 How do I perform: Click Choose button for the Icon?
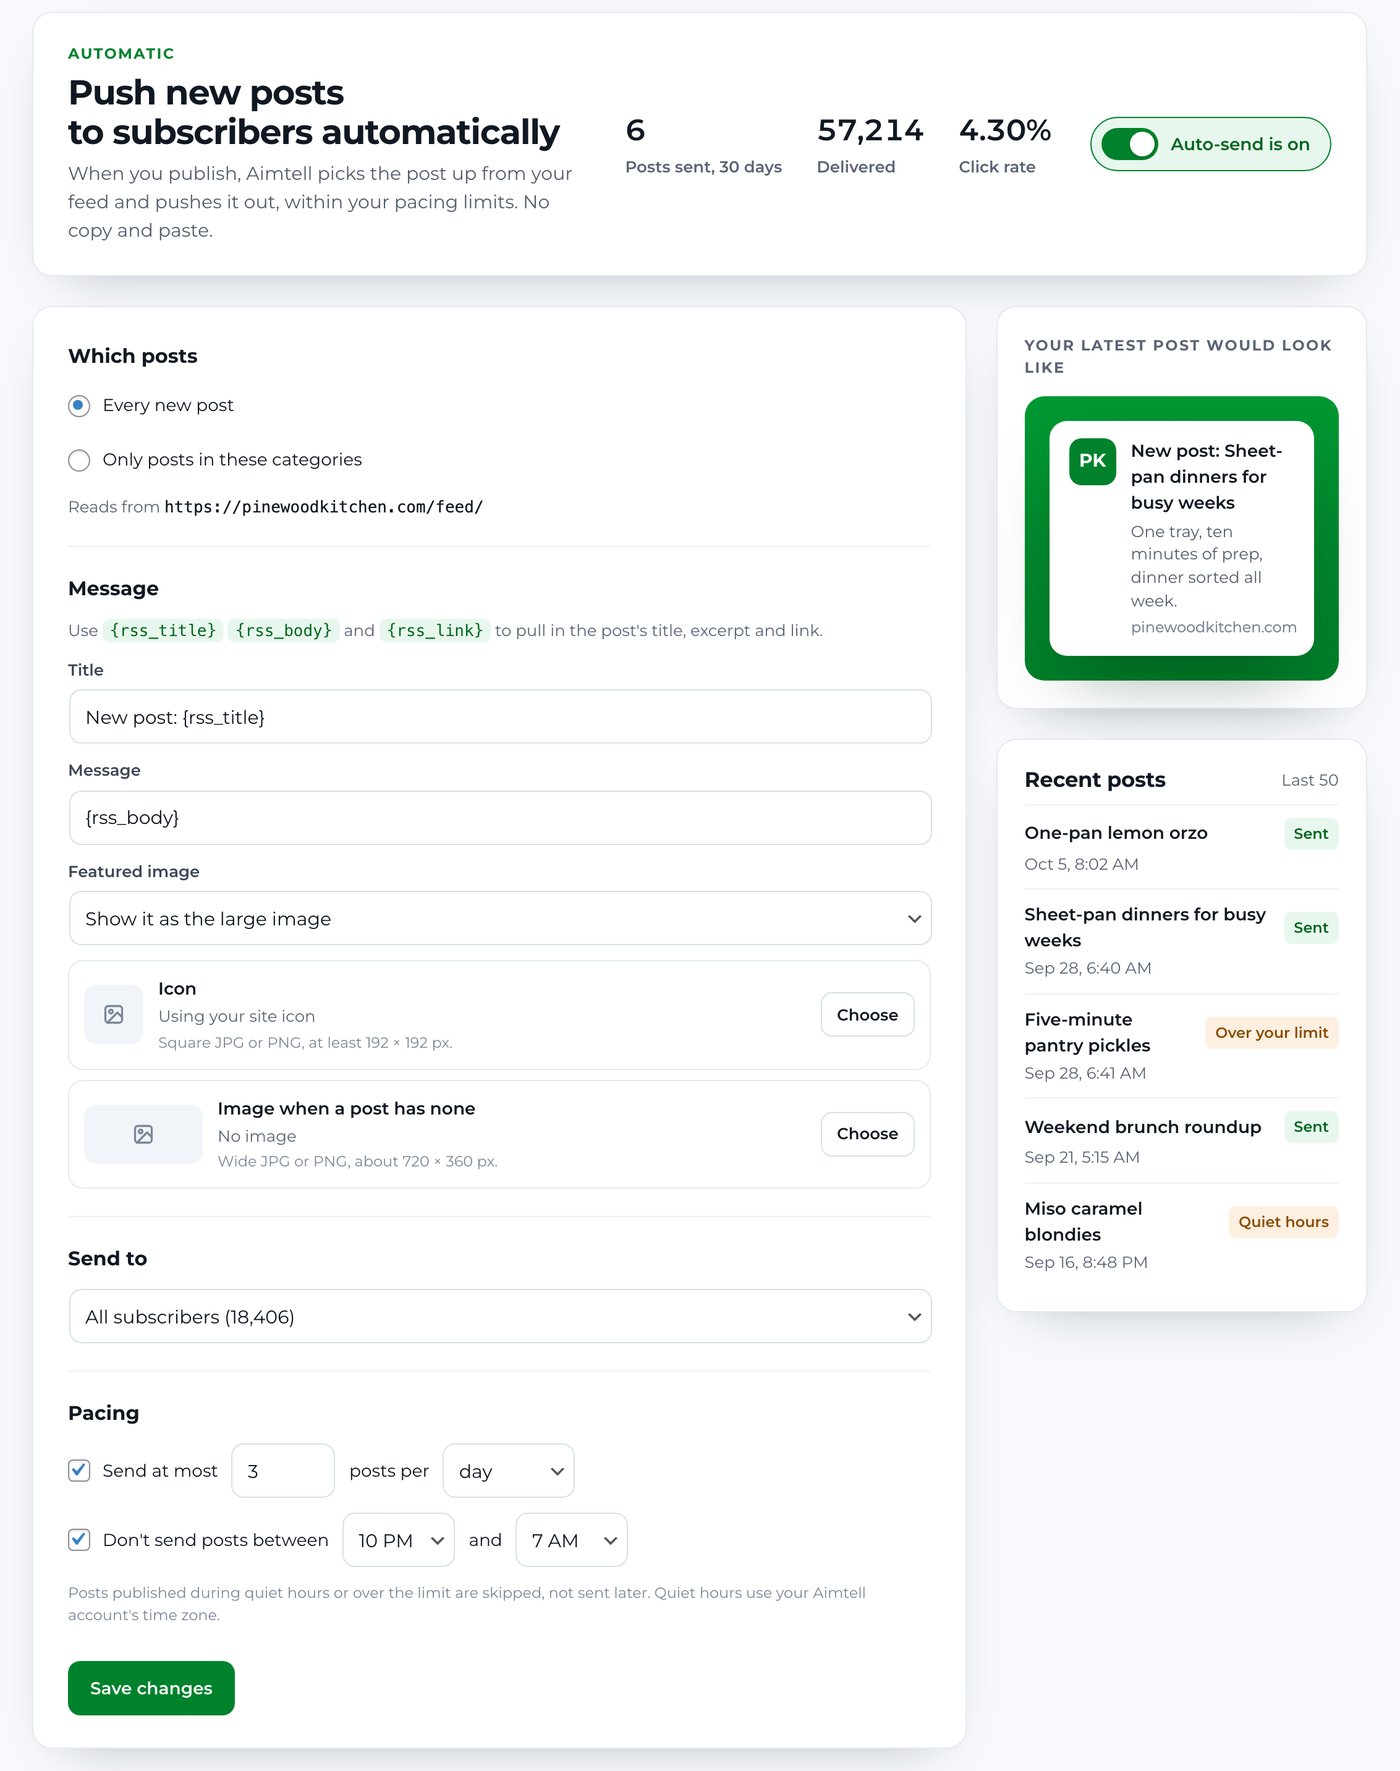pyautogui.click(x=867, y=1014)
